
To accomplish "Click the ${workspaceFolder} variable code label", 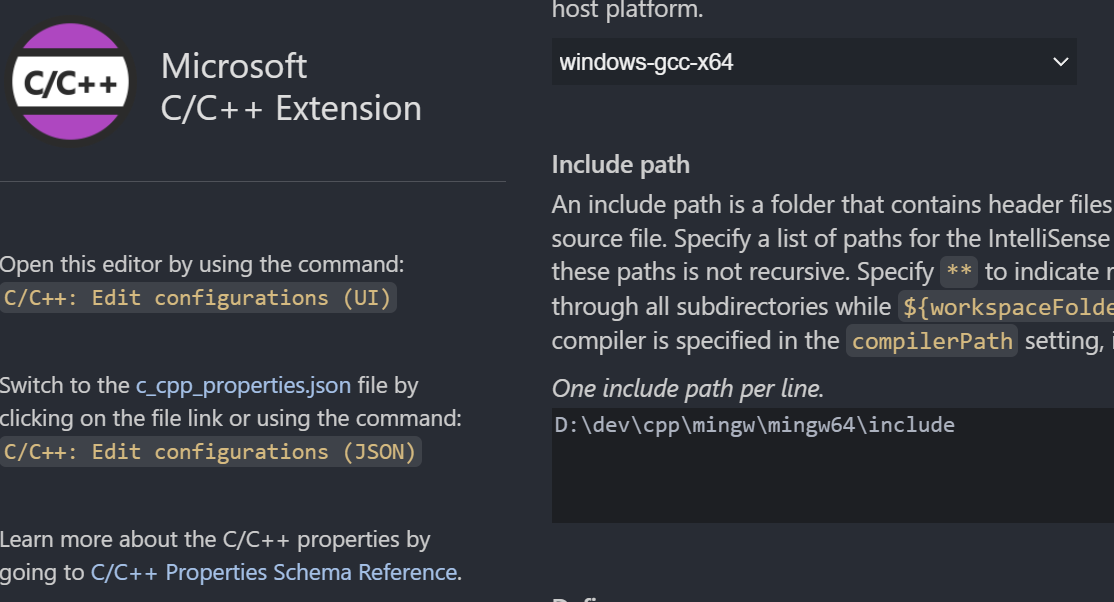I will click(x=1006, y=306).
